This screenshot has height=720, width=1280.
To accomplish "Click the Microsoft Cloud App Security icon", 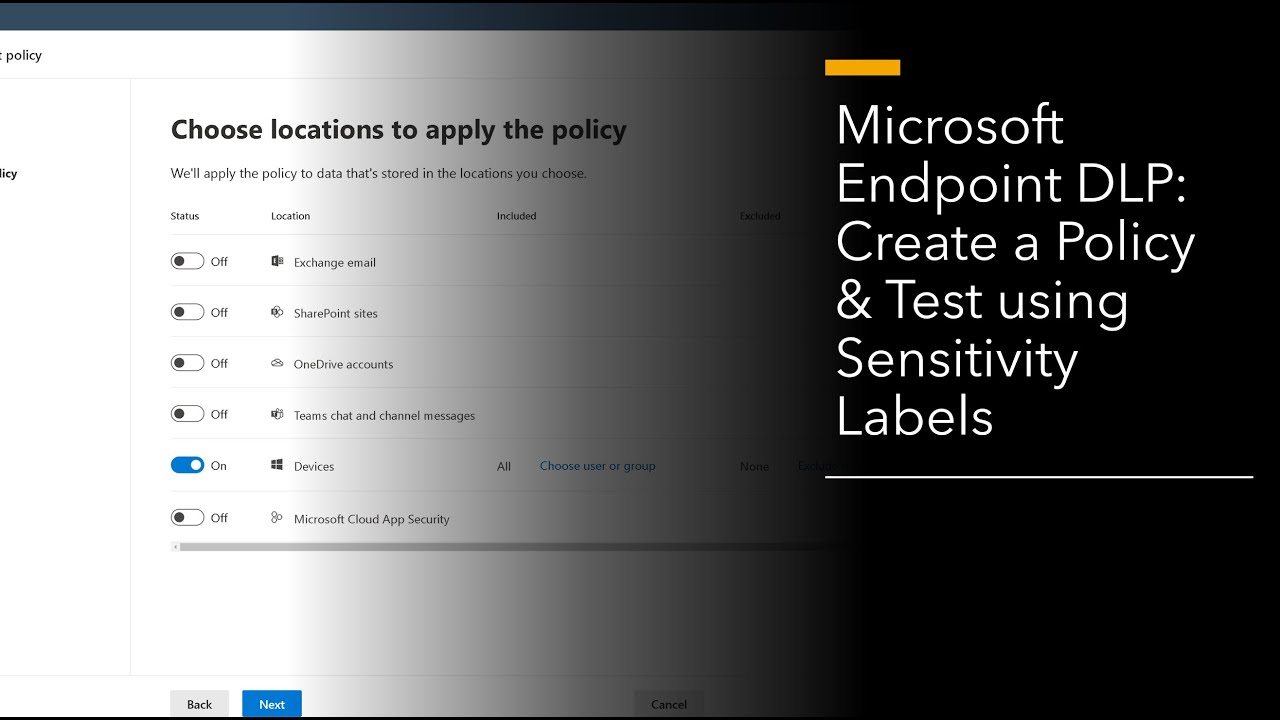I will (277, 517).
